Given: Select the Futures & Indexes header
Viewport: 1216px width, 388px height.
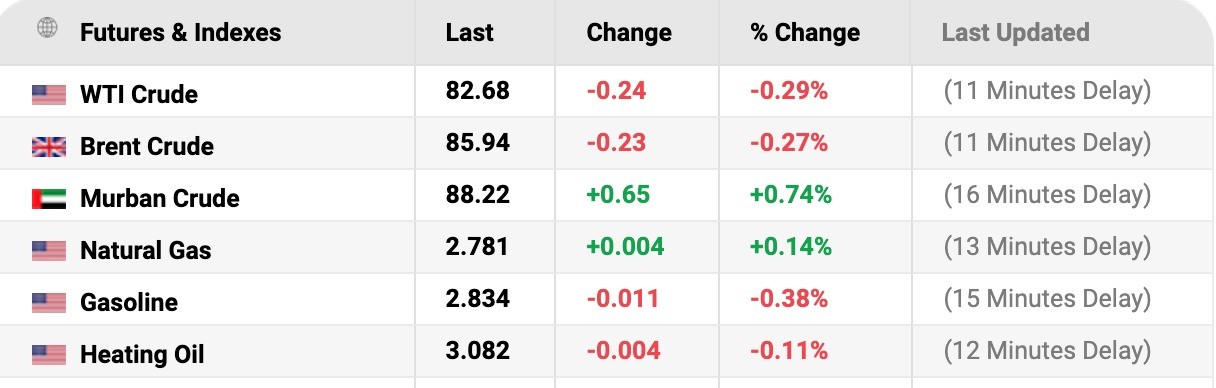Looking at the screenshot, I should click(x=180, y=33).
